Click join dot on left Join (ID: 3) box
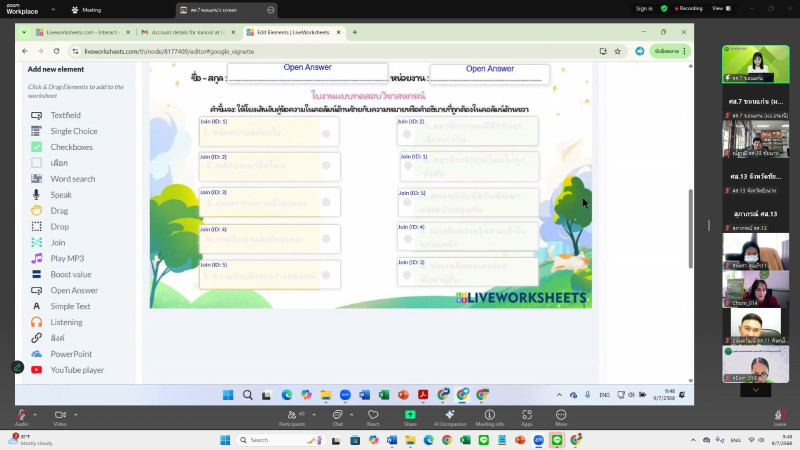Screen dimensions: 800x450 click(x=326, y=202)
